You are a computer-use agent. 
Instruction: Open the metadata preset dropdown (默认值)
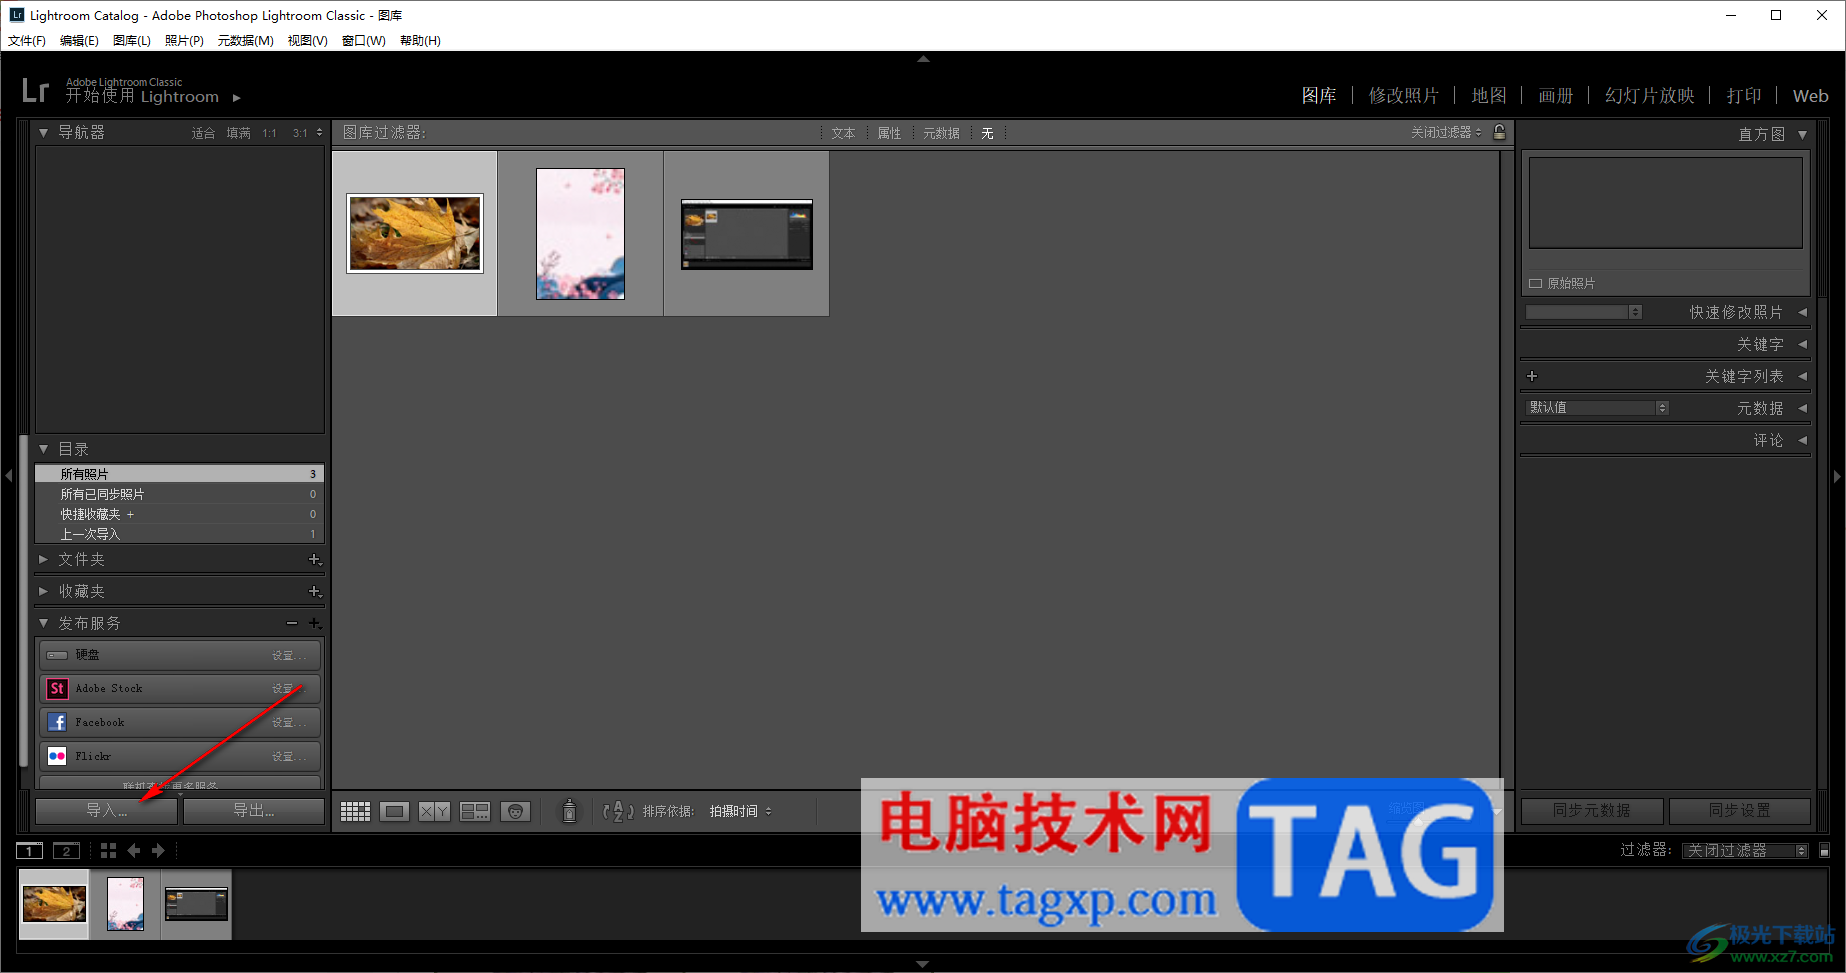(x=1598, y=407)
